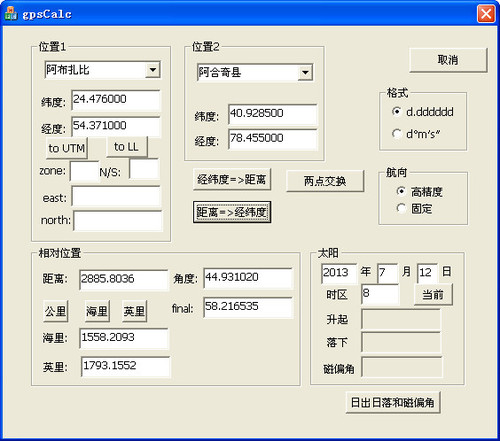Click the 位置2 纬度 field 40.928500
Screen dimensions: 500x441
tap(273, 114)
